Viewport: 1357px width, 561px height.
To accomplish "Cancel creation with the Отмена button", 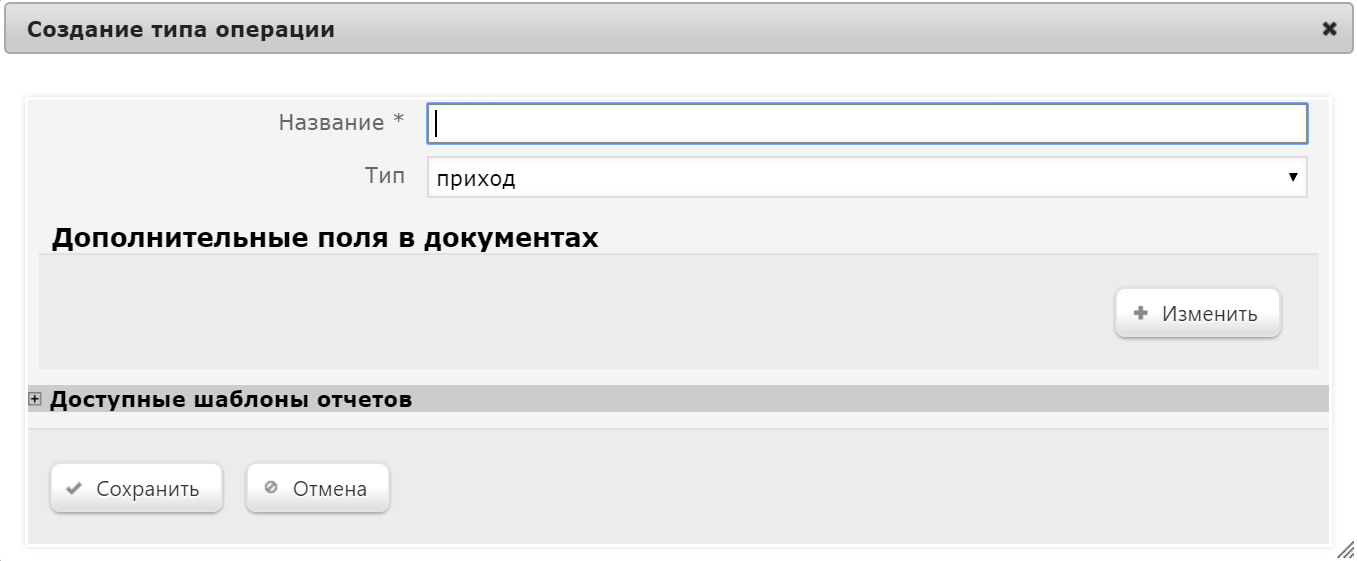I will 318,488.
